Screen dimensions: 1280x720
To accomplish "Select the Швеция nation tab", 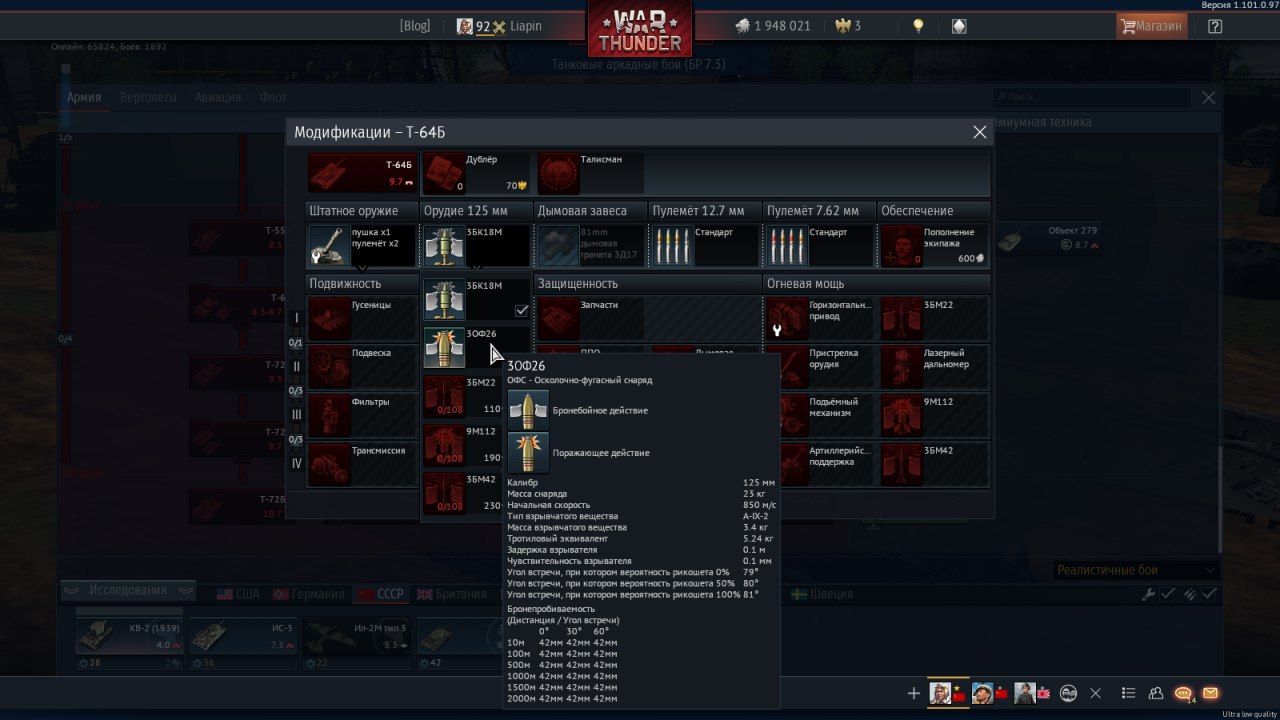I will [x=822, y=594].
